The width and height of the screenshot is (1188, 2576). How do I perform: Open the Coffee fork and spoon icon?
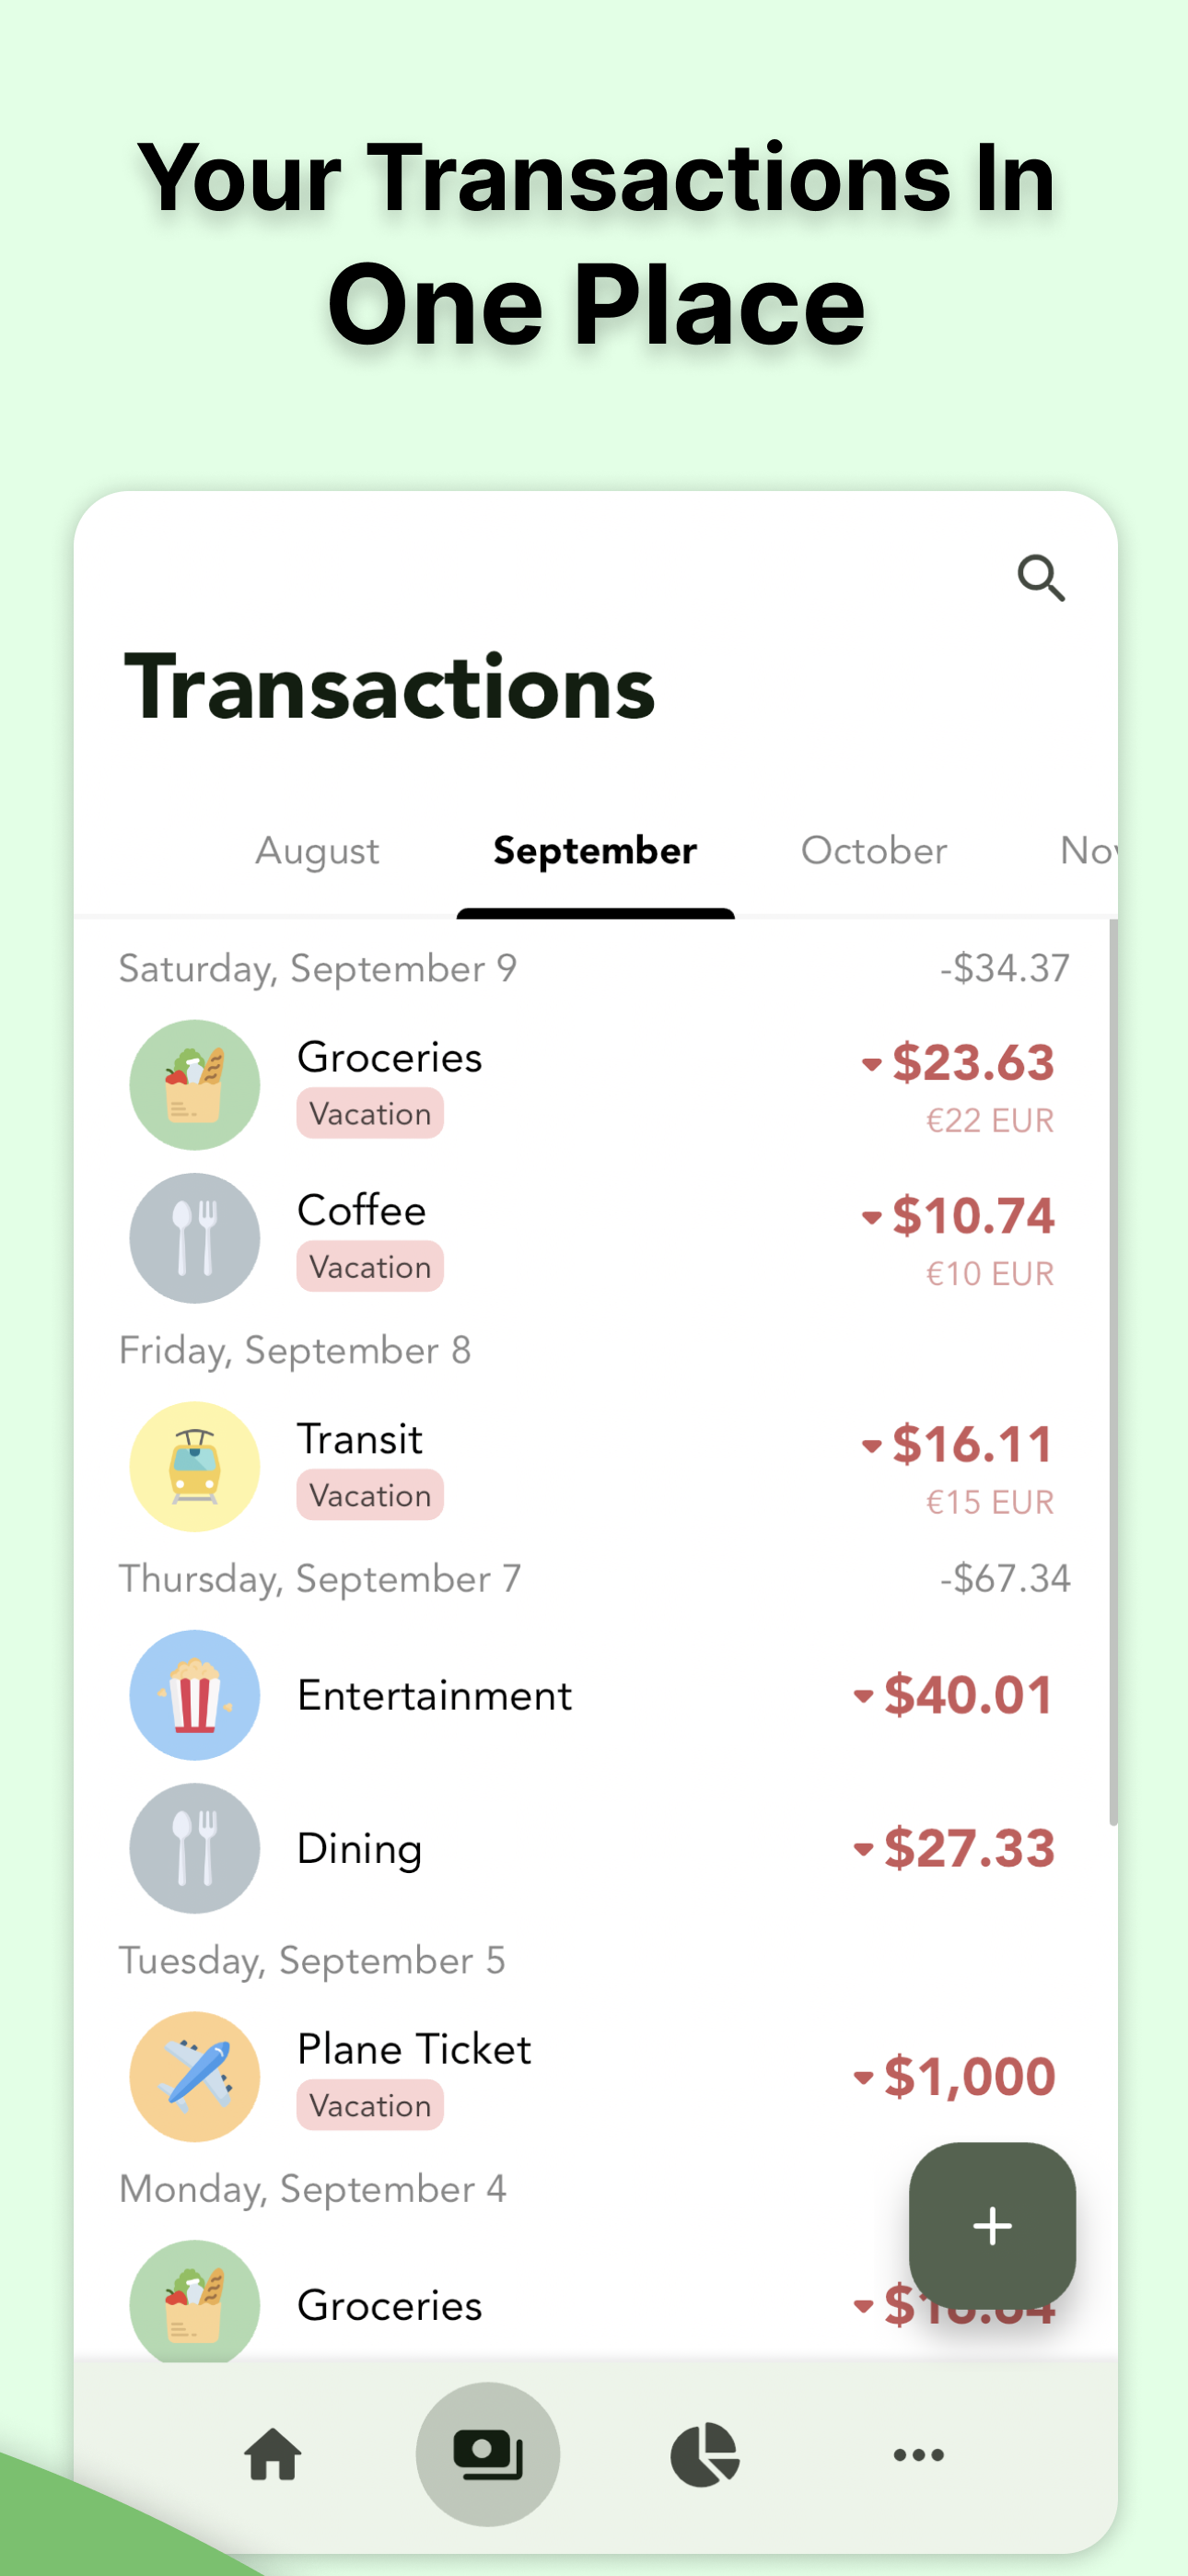pyautogui.click(x=195, y=1238)
